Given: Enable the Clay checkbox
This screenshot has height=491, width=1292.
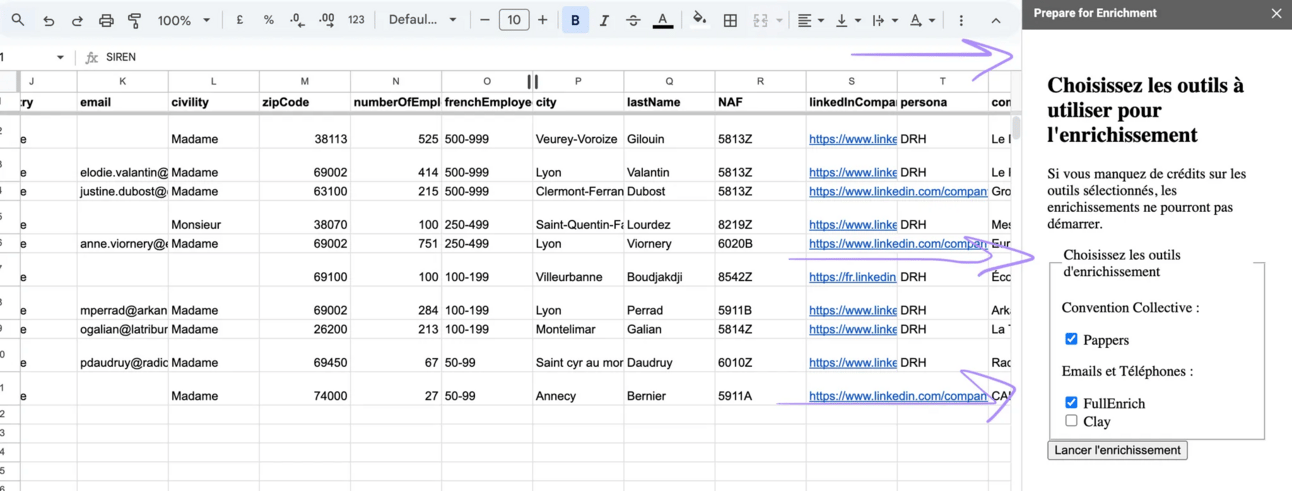Looking at the screenshot, I should pos(1071,421).
